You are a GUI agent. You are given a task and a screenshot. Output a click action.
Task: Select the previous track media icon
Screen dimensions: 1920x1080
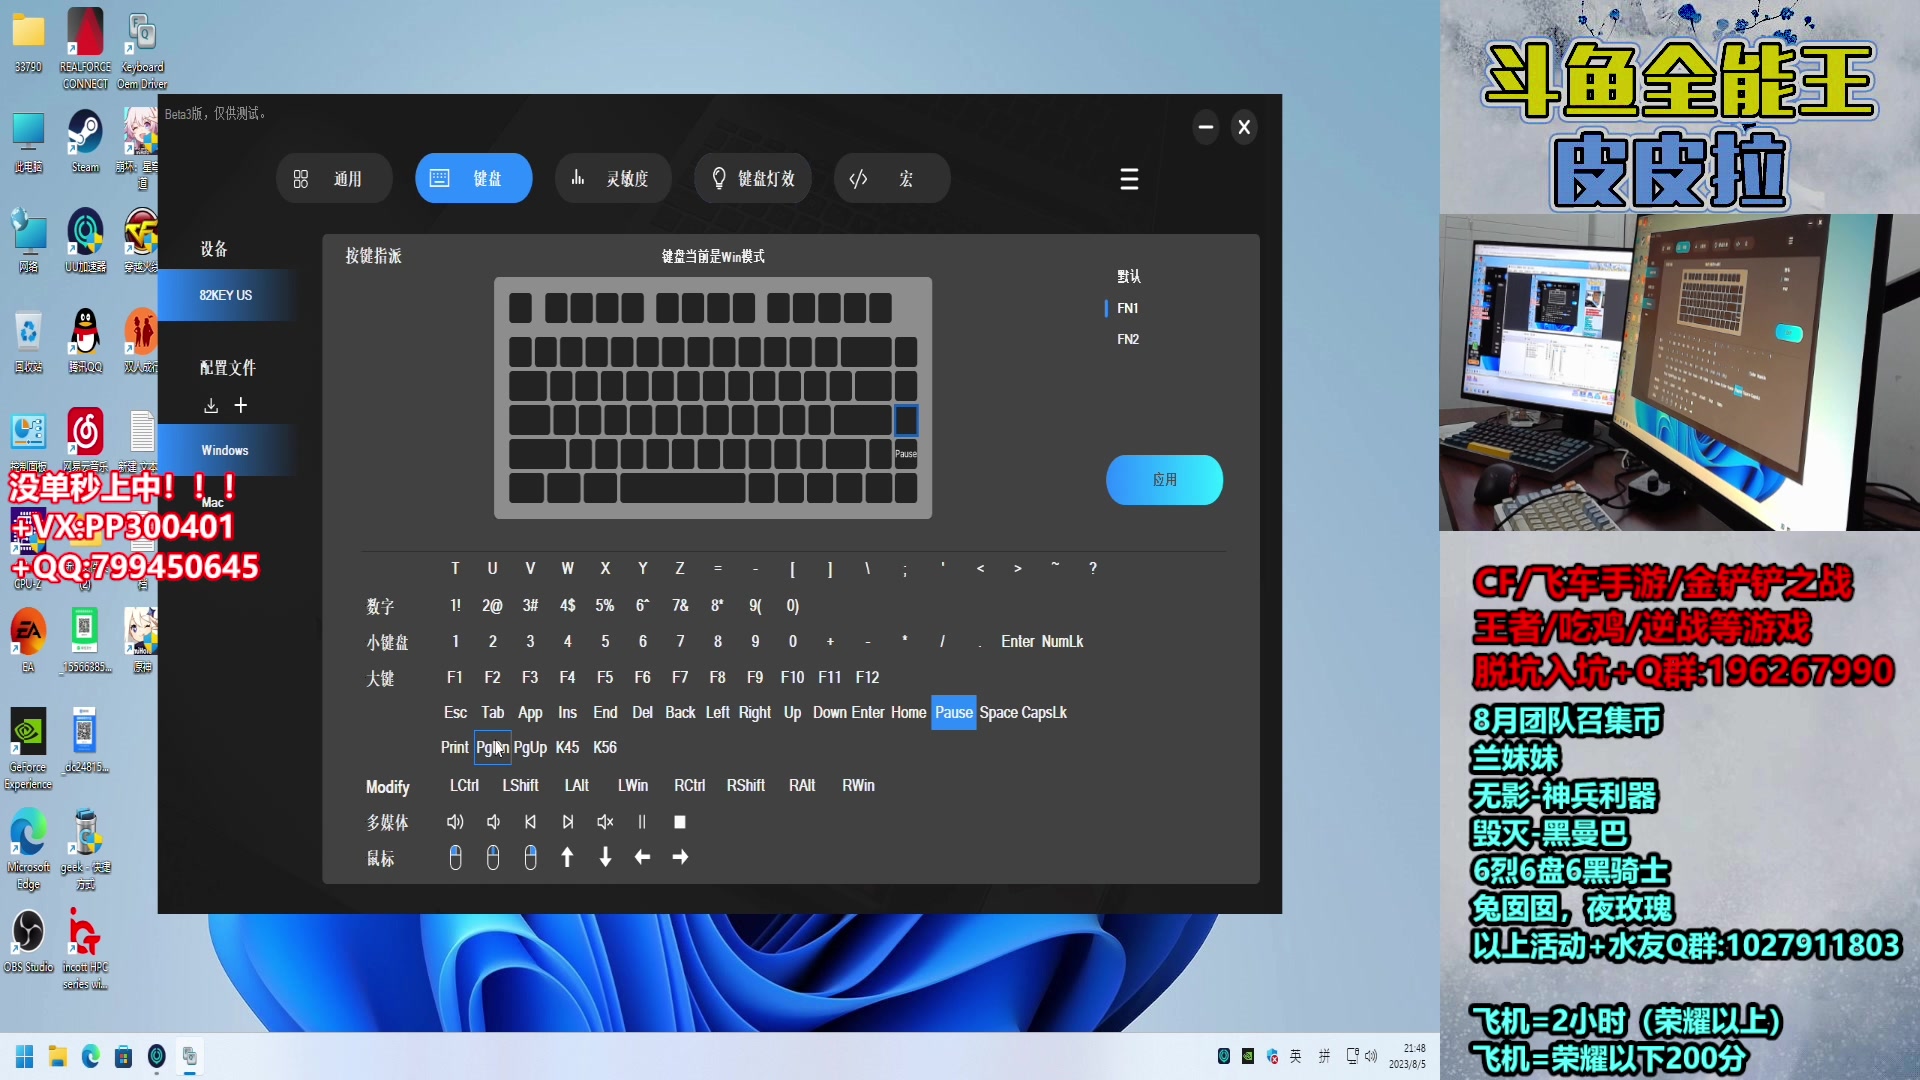[x=530, y=822]
